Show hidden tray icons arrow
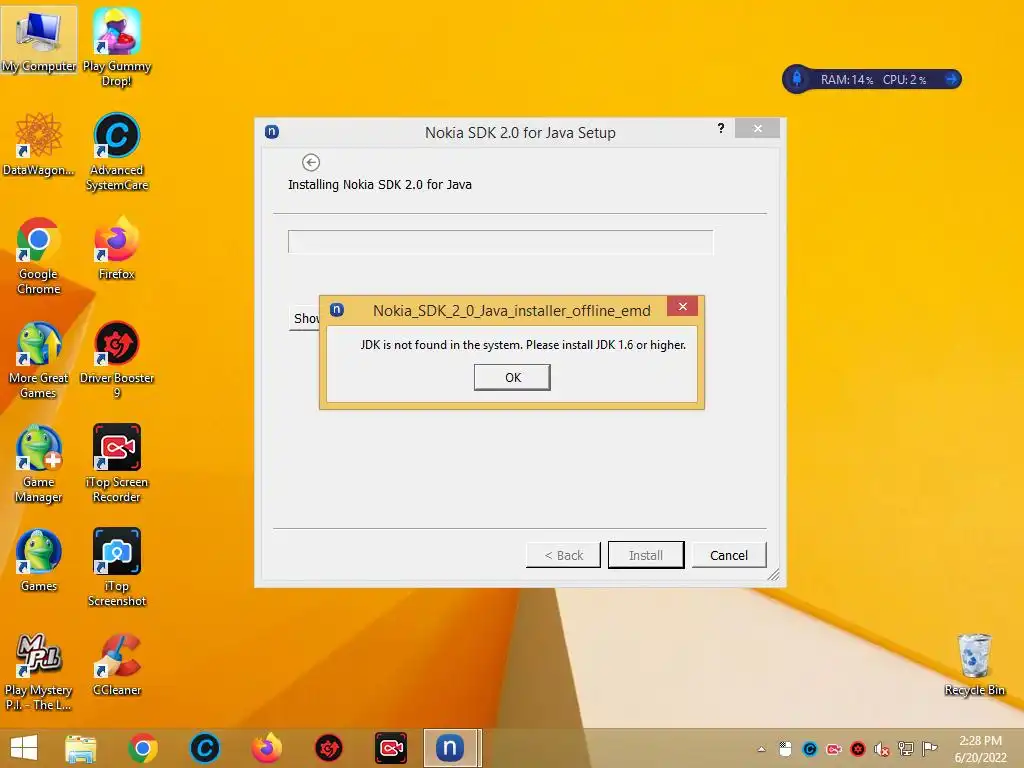 [761, 749]
